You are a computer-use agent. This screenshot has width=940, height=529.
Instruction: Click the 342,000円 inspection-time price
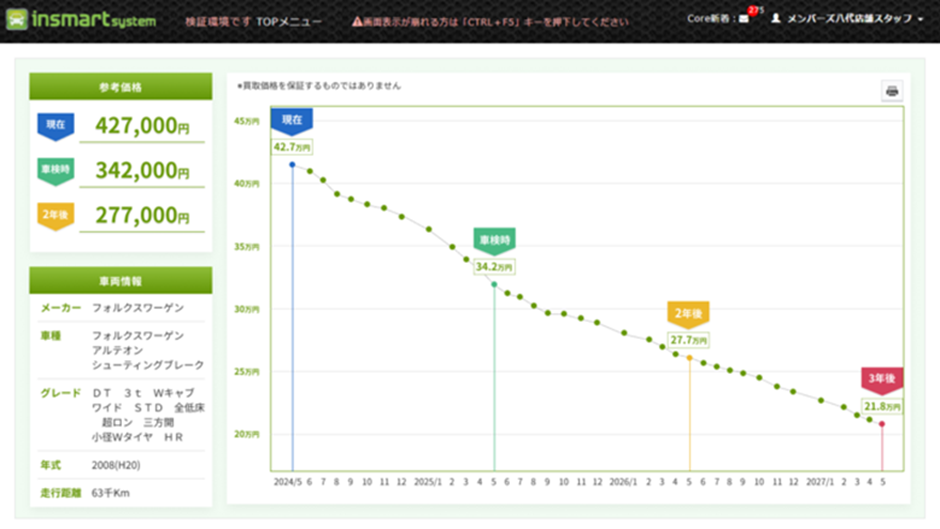[x=141, y=171]
